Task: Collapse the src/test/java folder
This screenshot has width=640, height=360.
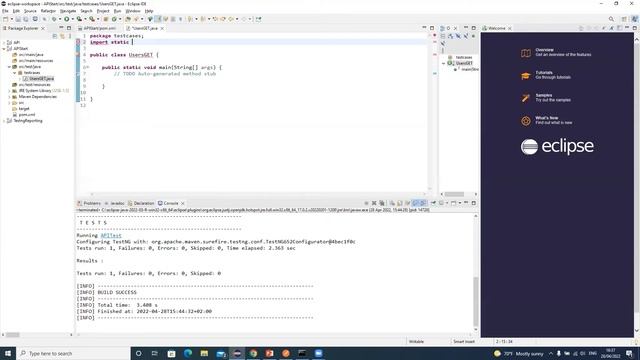Action: coord(9,67)
